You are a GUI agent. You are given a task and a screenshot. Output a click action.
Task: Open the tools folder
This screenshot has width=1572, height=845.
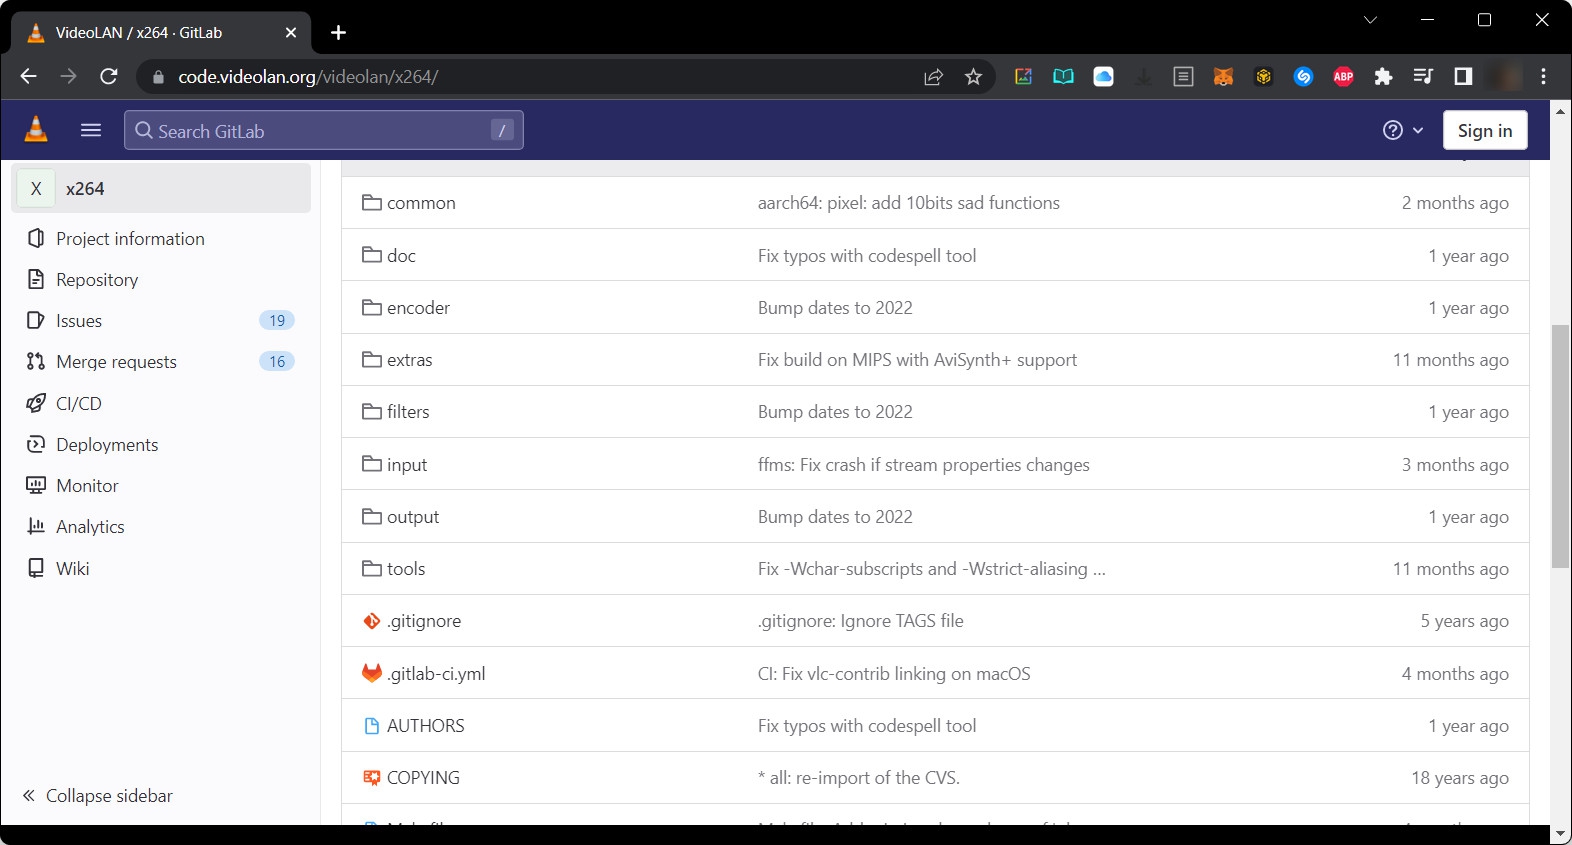[406, 569]
